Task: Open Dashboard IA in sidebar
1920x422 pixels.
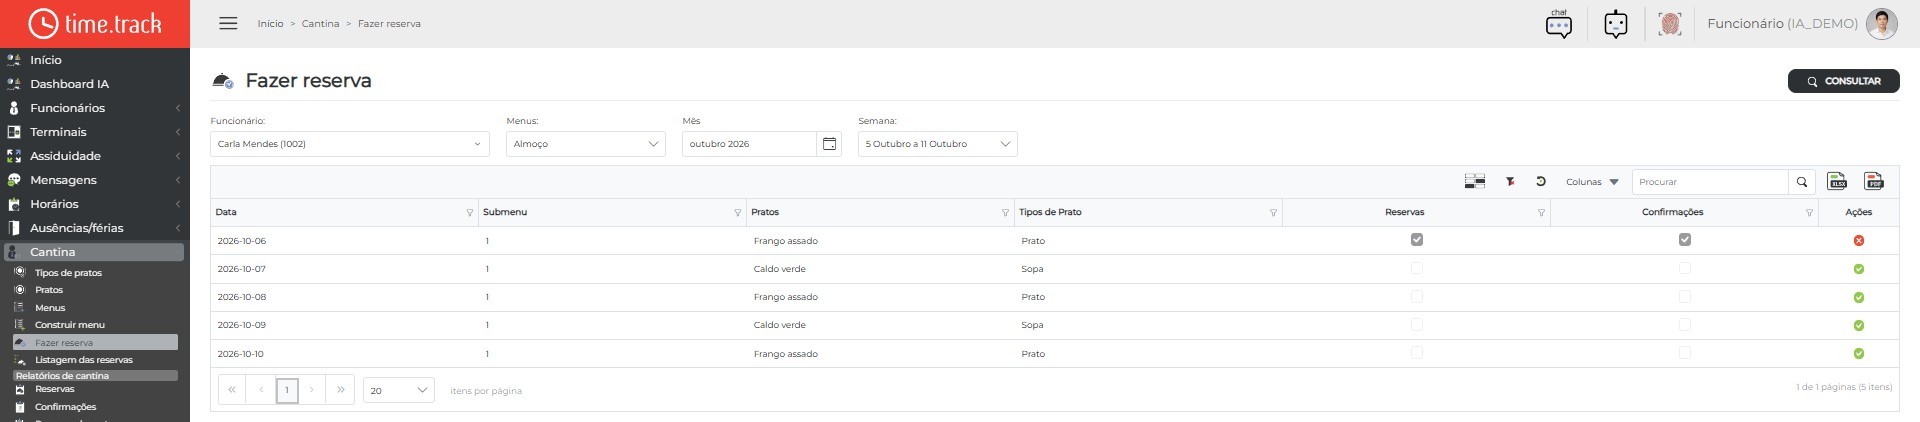Action: click(94, 84)
